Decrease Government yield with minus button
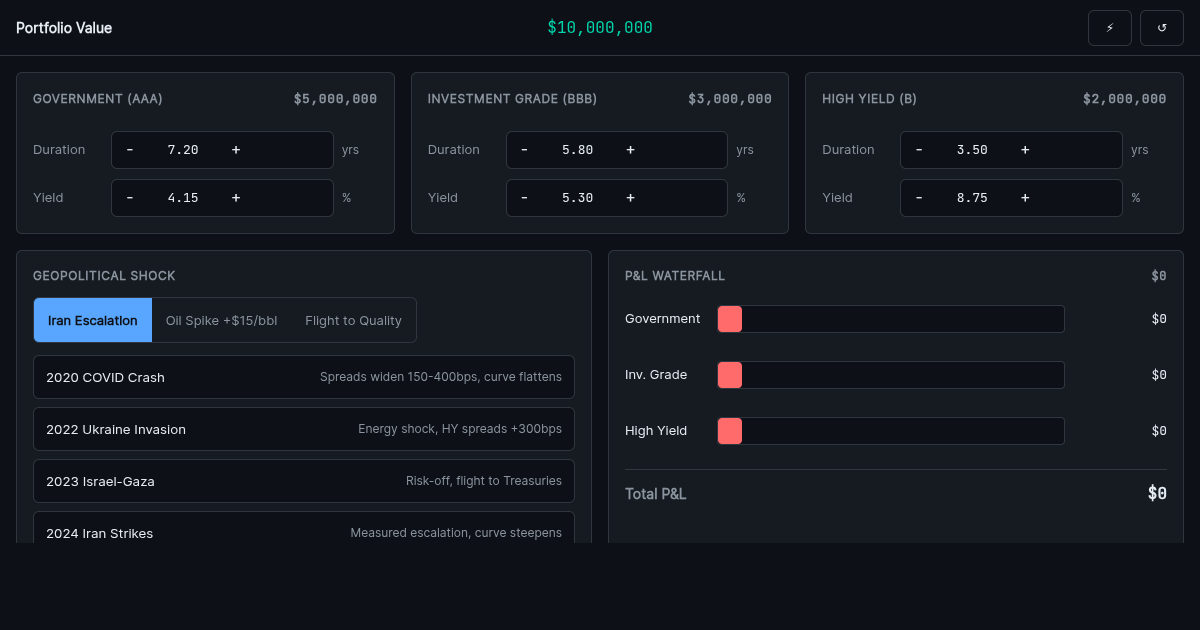This screenshot has height=630, width=1200. [130, 198]
